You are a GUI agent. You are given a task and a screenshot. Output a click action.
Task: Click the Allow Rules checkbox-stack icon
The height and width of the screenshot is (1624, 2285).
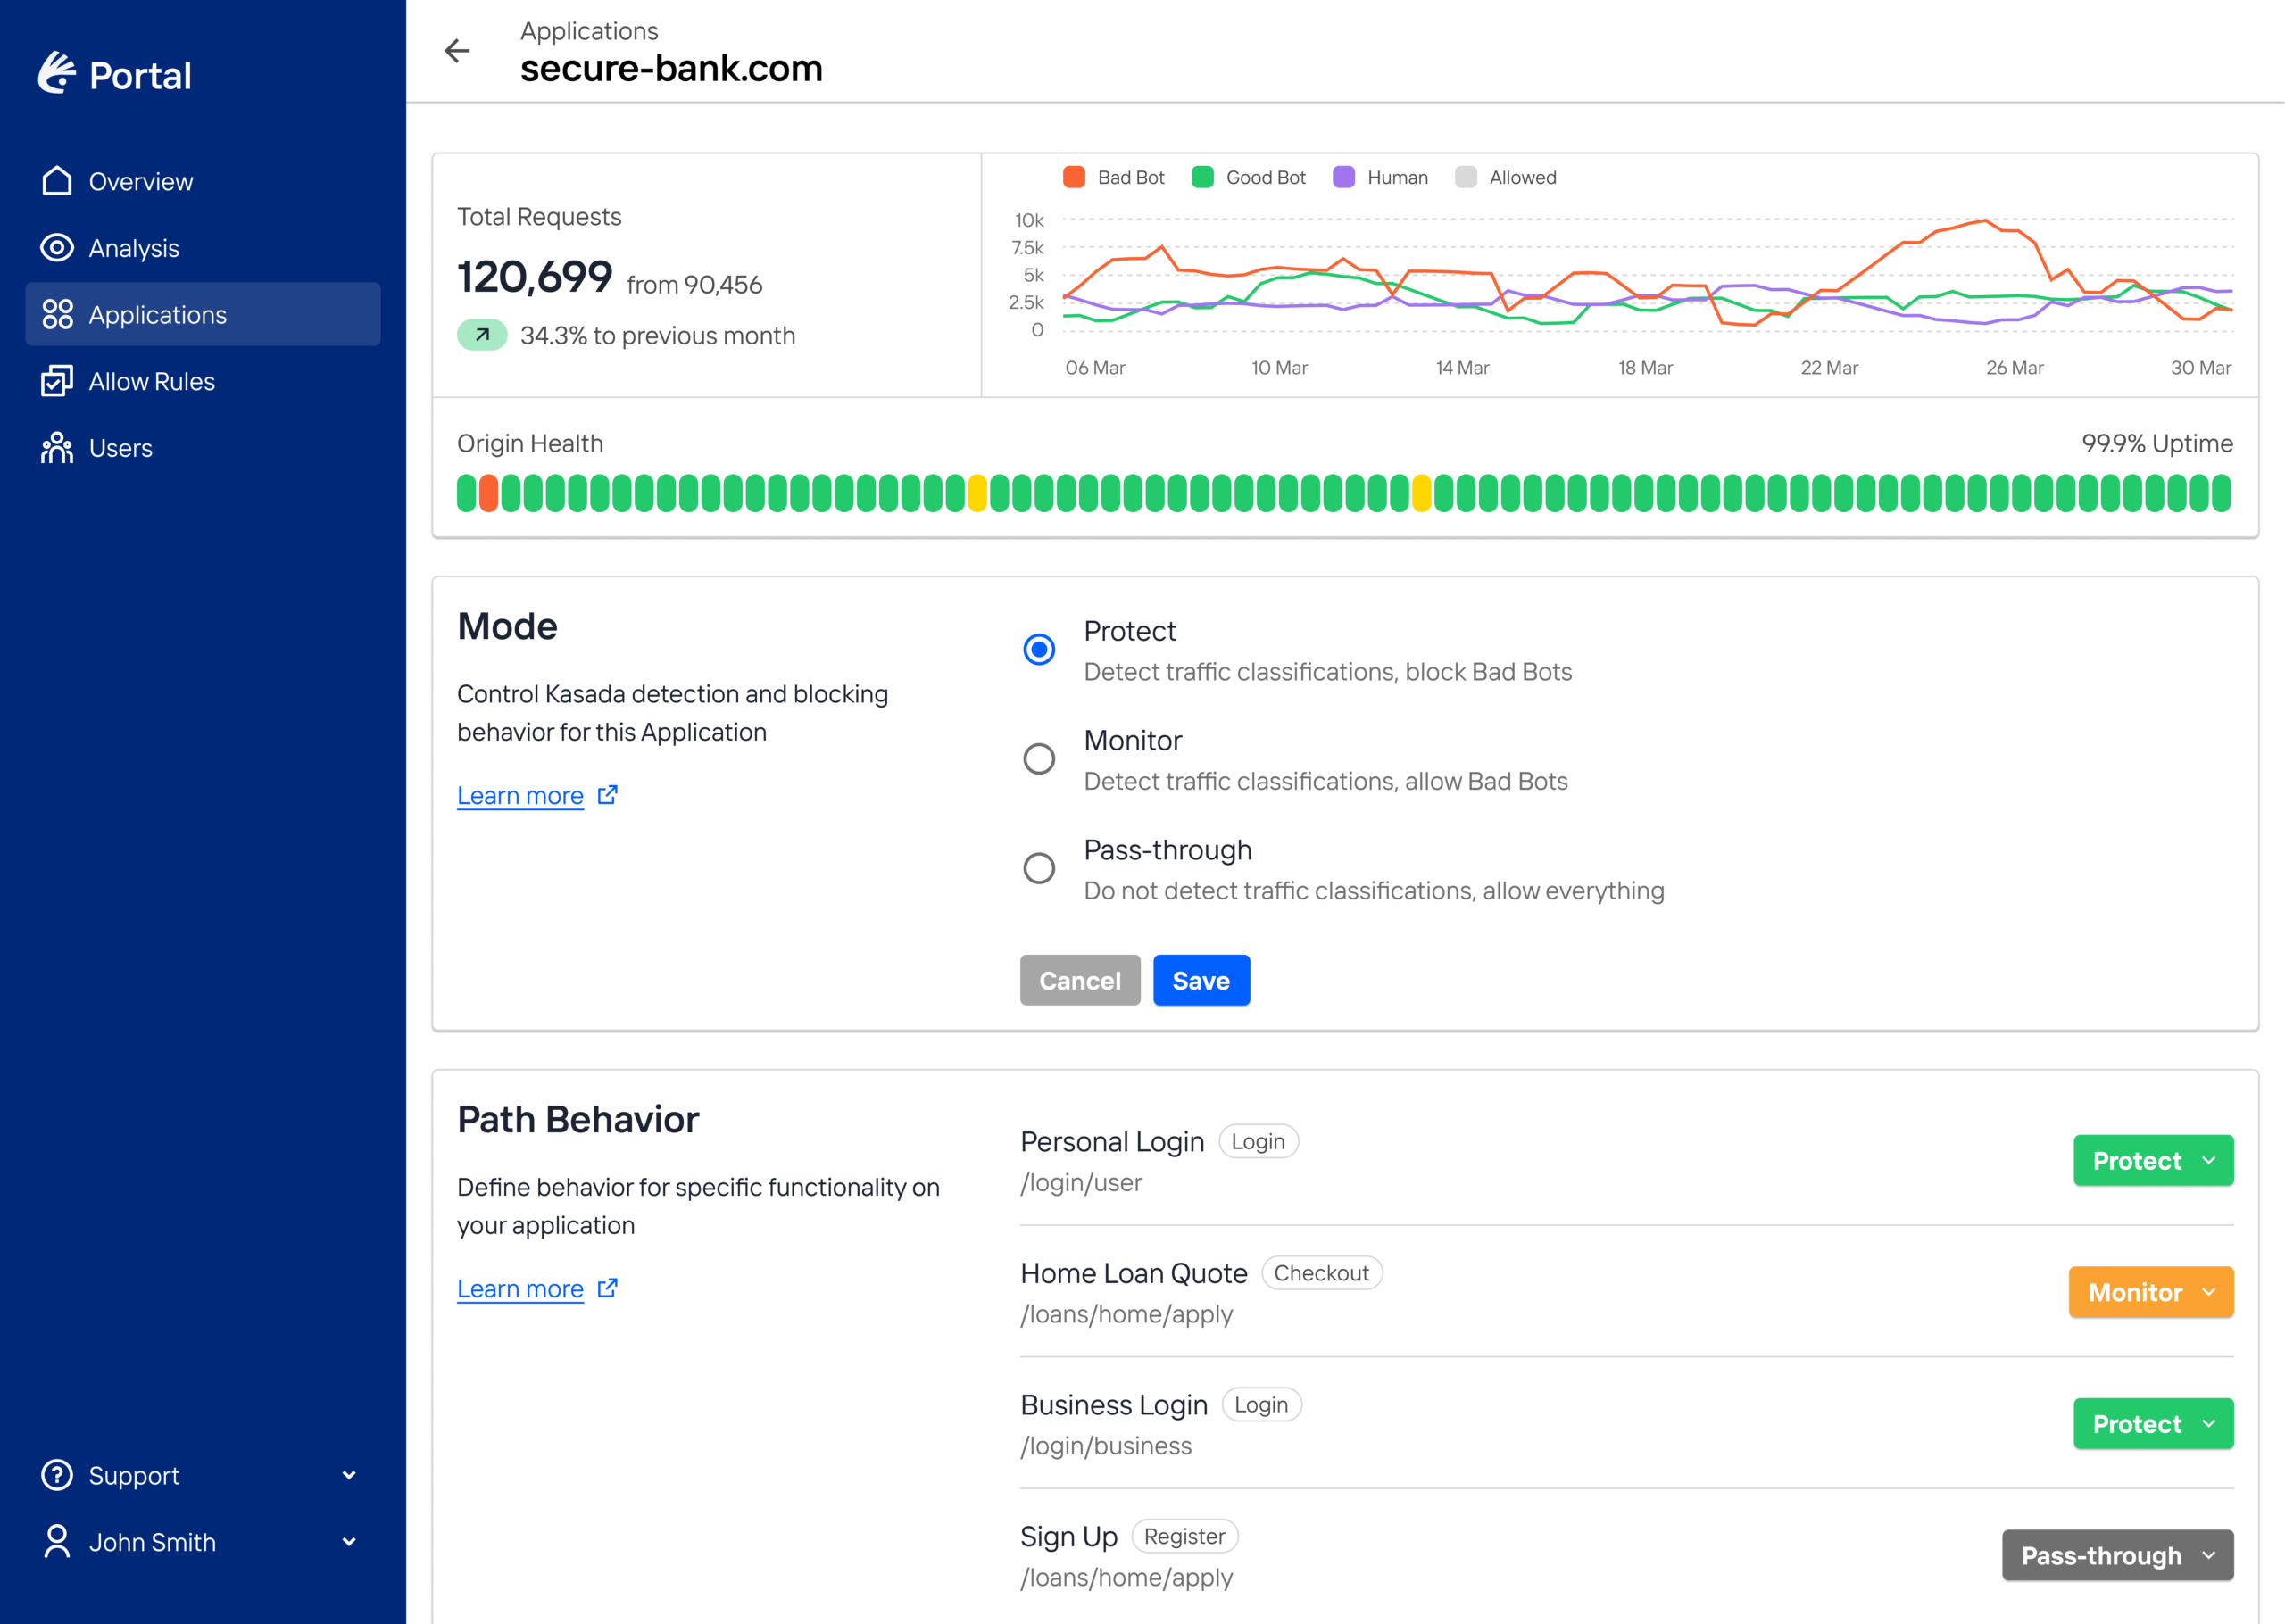pos(57,381)
